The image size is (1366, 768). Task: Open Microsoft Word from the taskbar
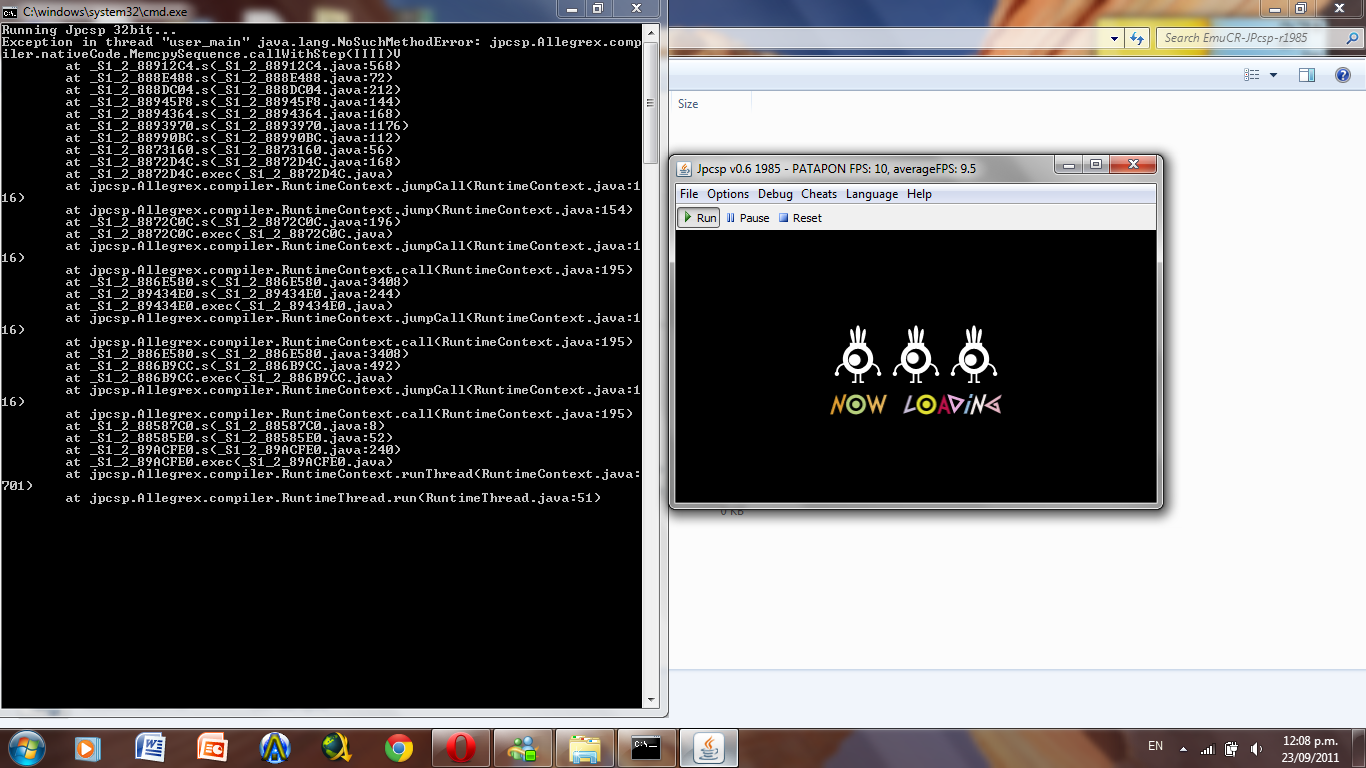[x=151, y=747]
